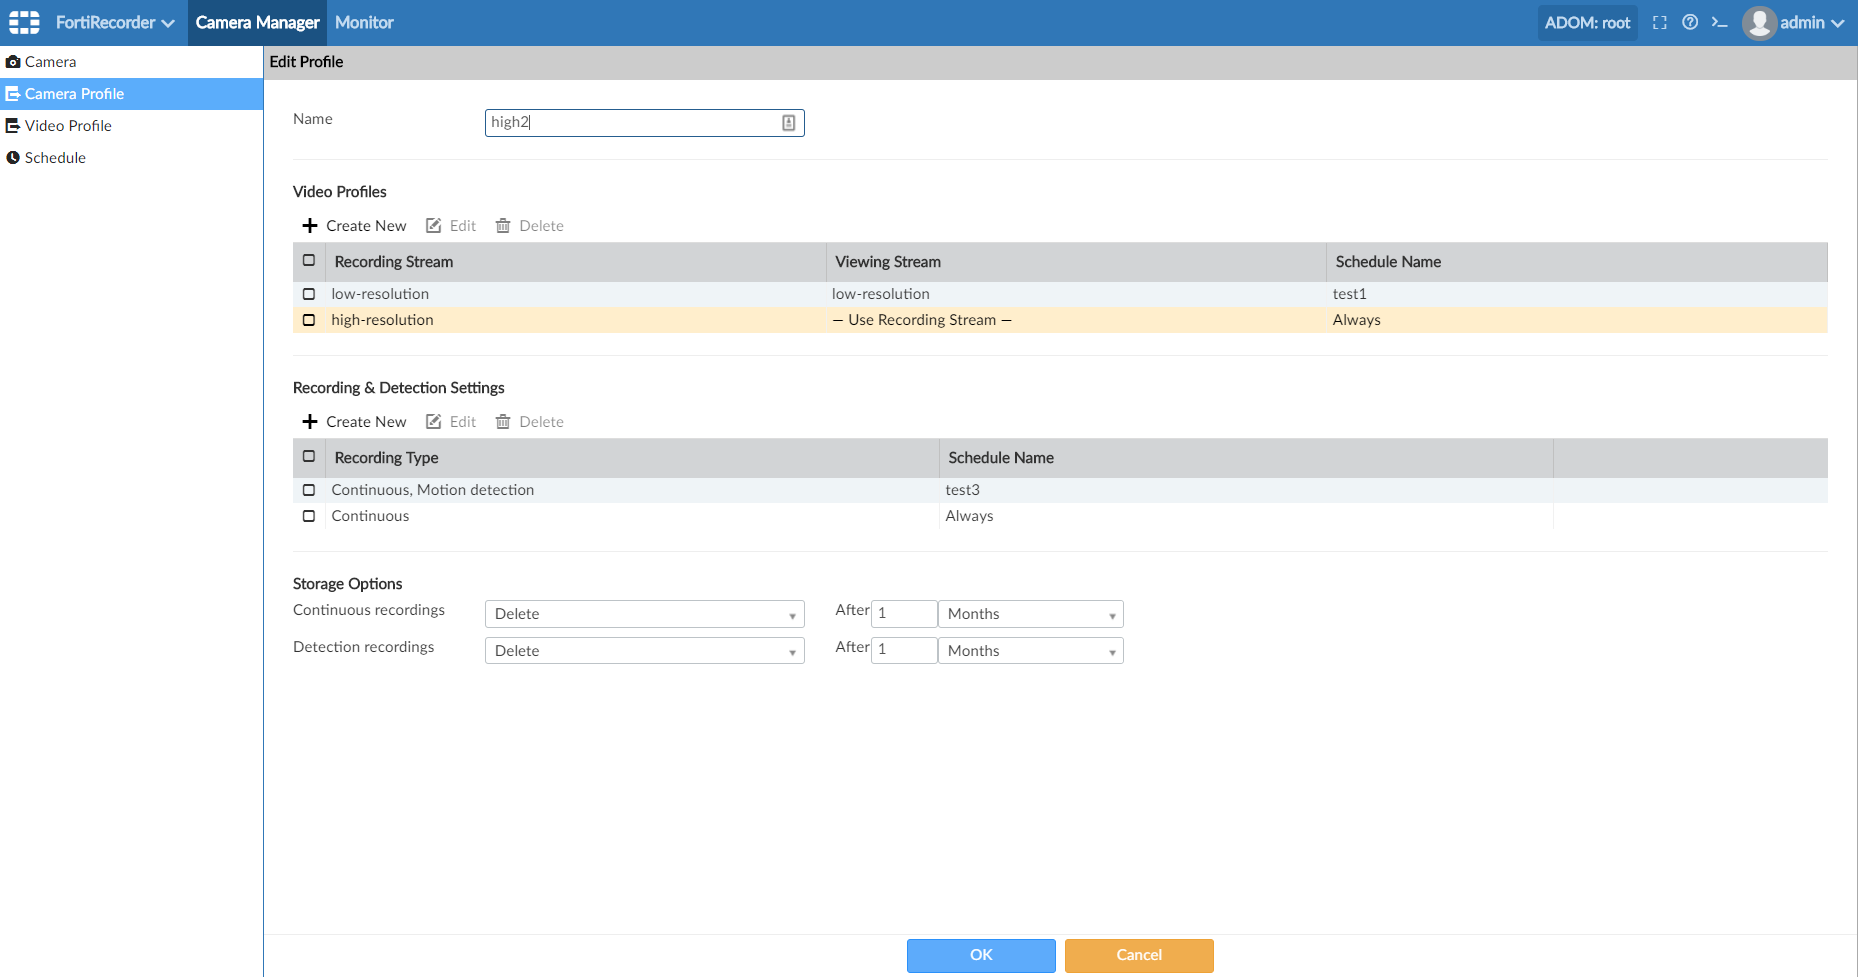The image size is (1858, 978).
Task: Open the Continuous recordings action dropdown
Action: tap(644, 614)
